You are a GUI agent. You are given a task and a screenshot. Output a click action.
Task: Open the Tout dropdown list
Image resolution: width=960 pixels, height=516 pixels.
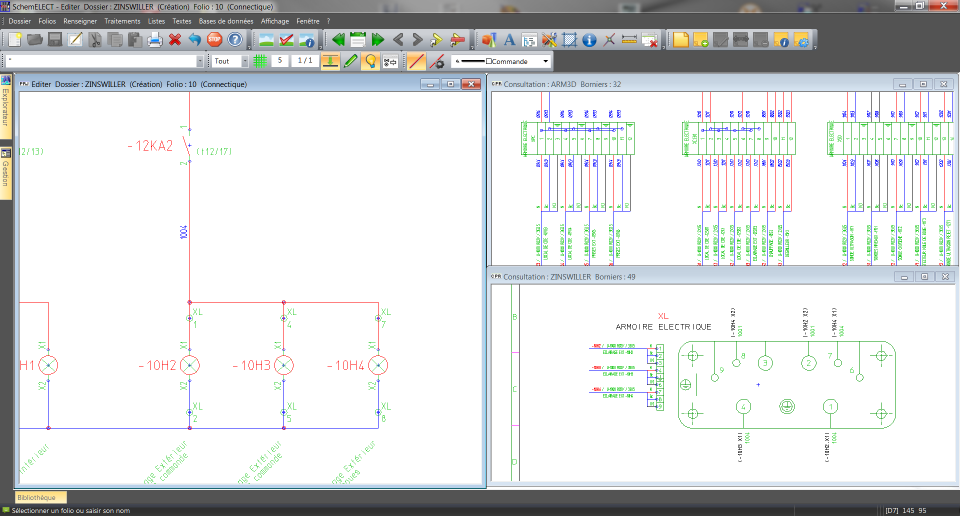[x=245, y=61]
